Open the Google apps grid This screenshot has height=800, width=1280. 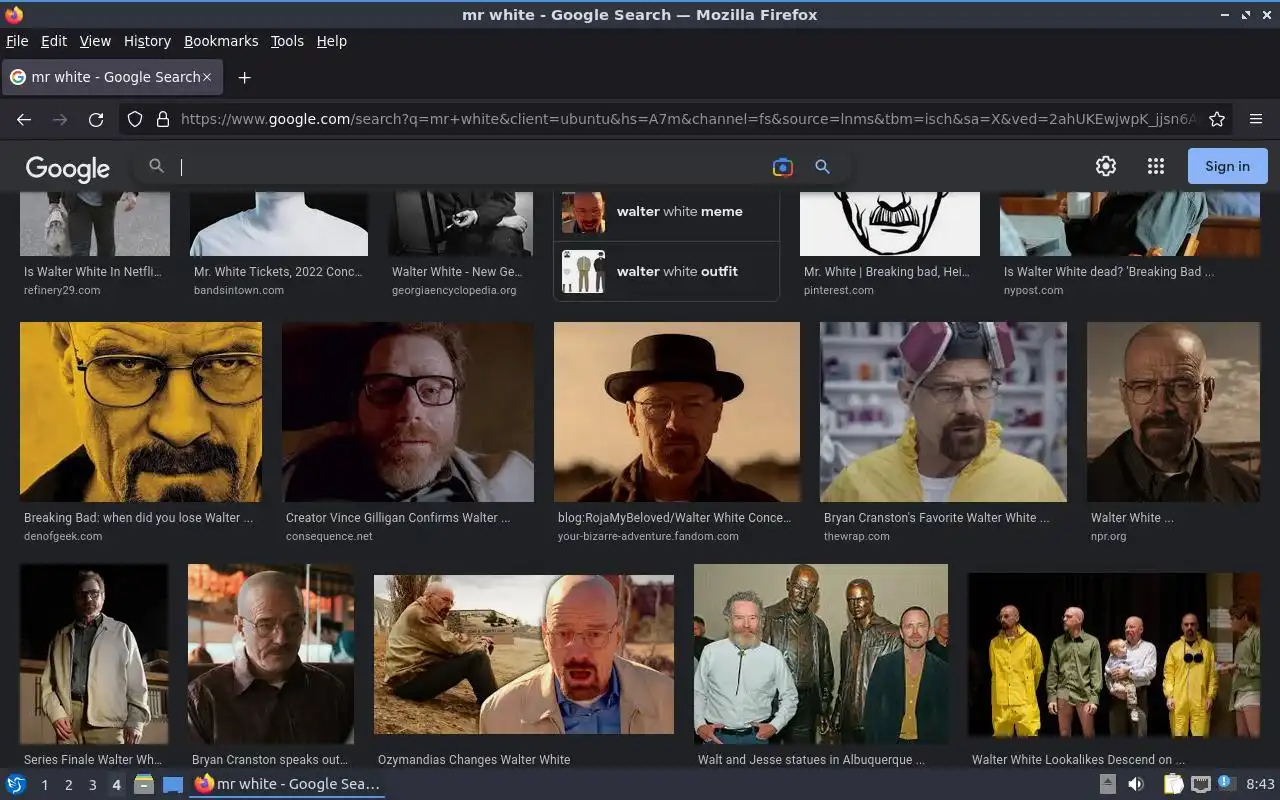click(x=1156, y=166)
